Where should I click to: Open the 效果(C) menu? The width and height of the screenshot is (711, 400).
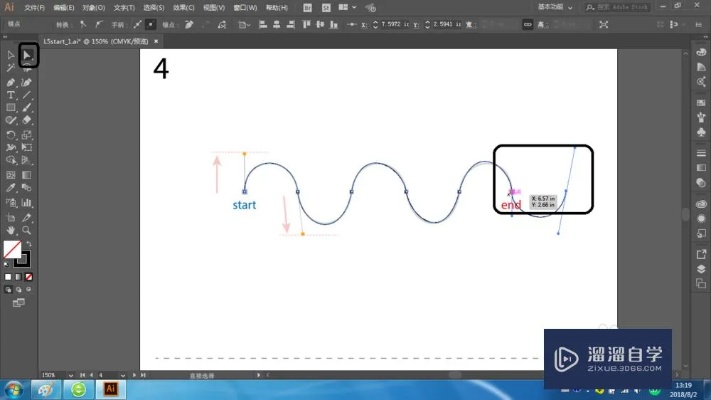(183, 8)
